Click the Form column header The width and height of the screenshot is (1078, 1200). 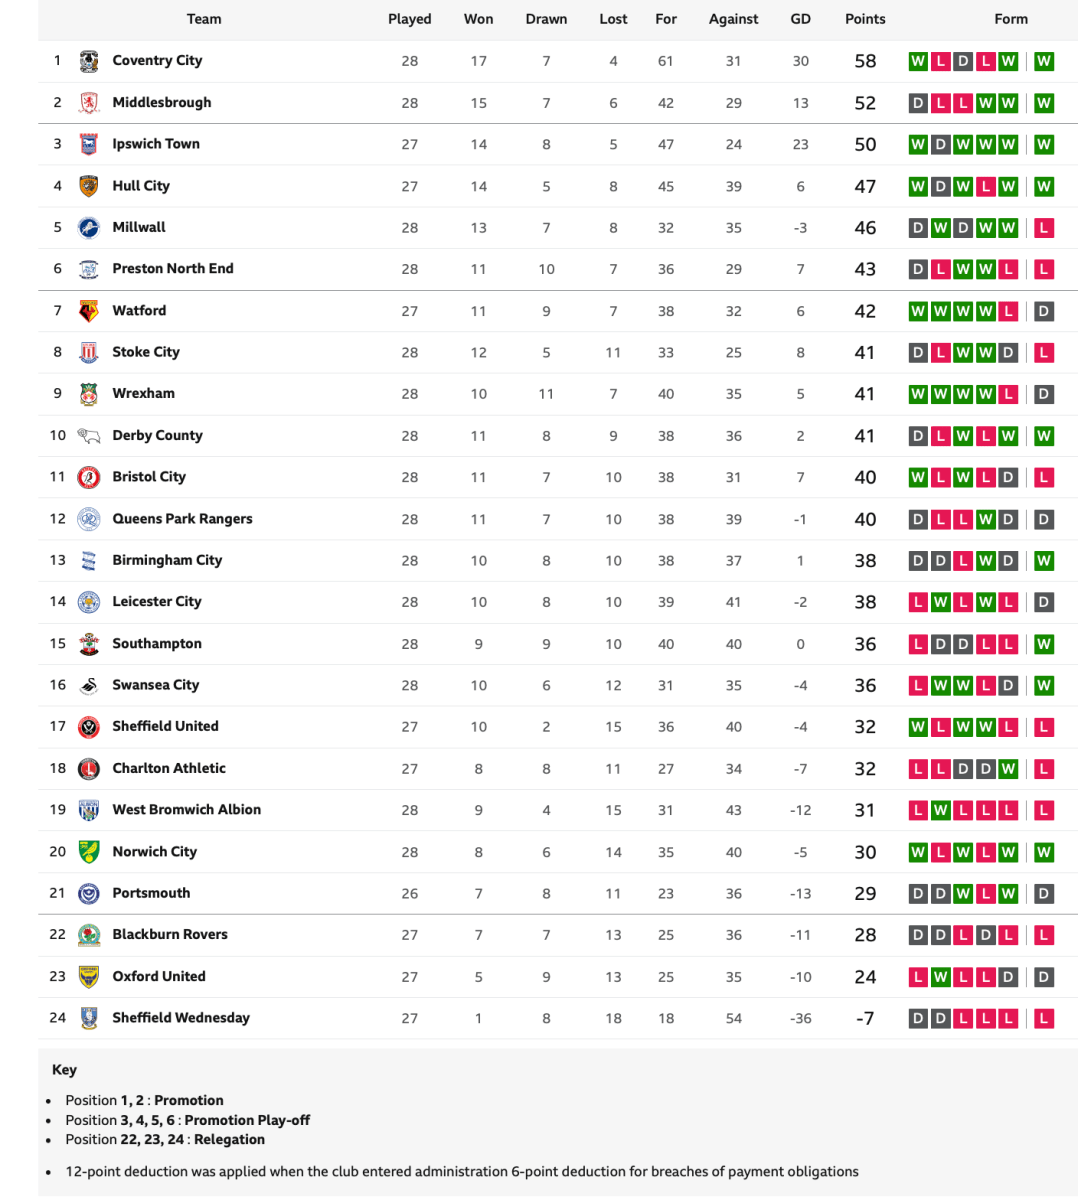(x=1011, y=19)
